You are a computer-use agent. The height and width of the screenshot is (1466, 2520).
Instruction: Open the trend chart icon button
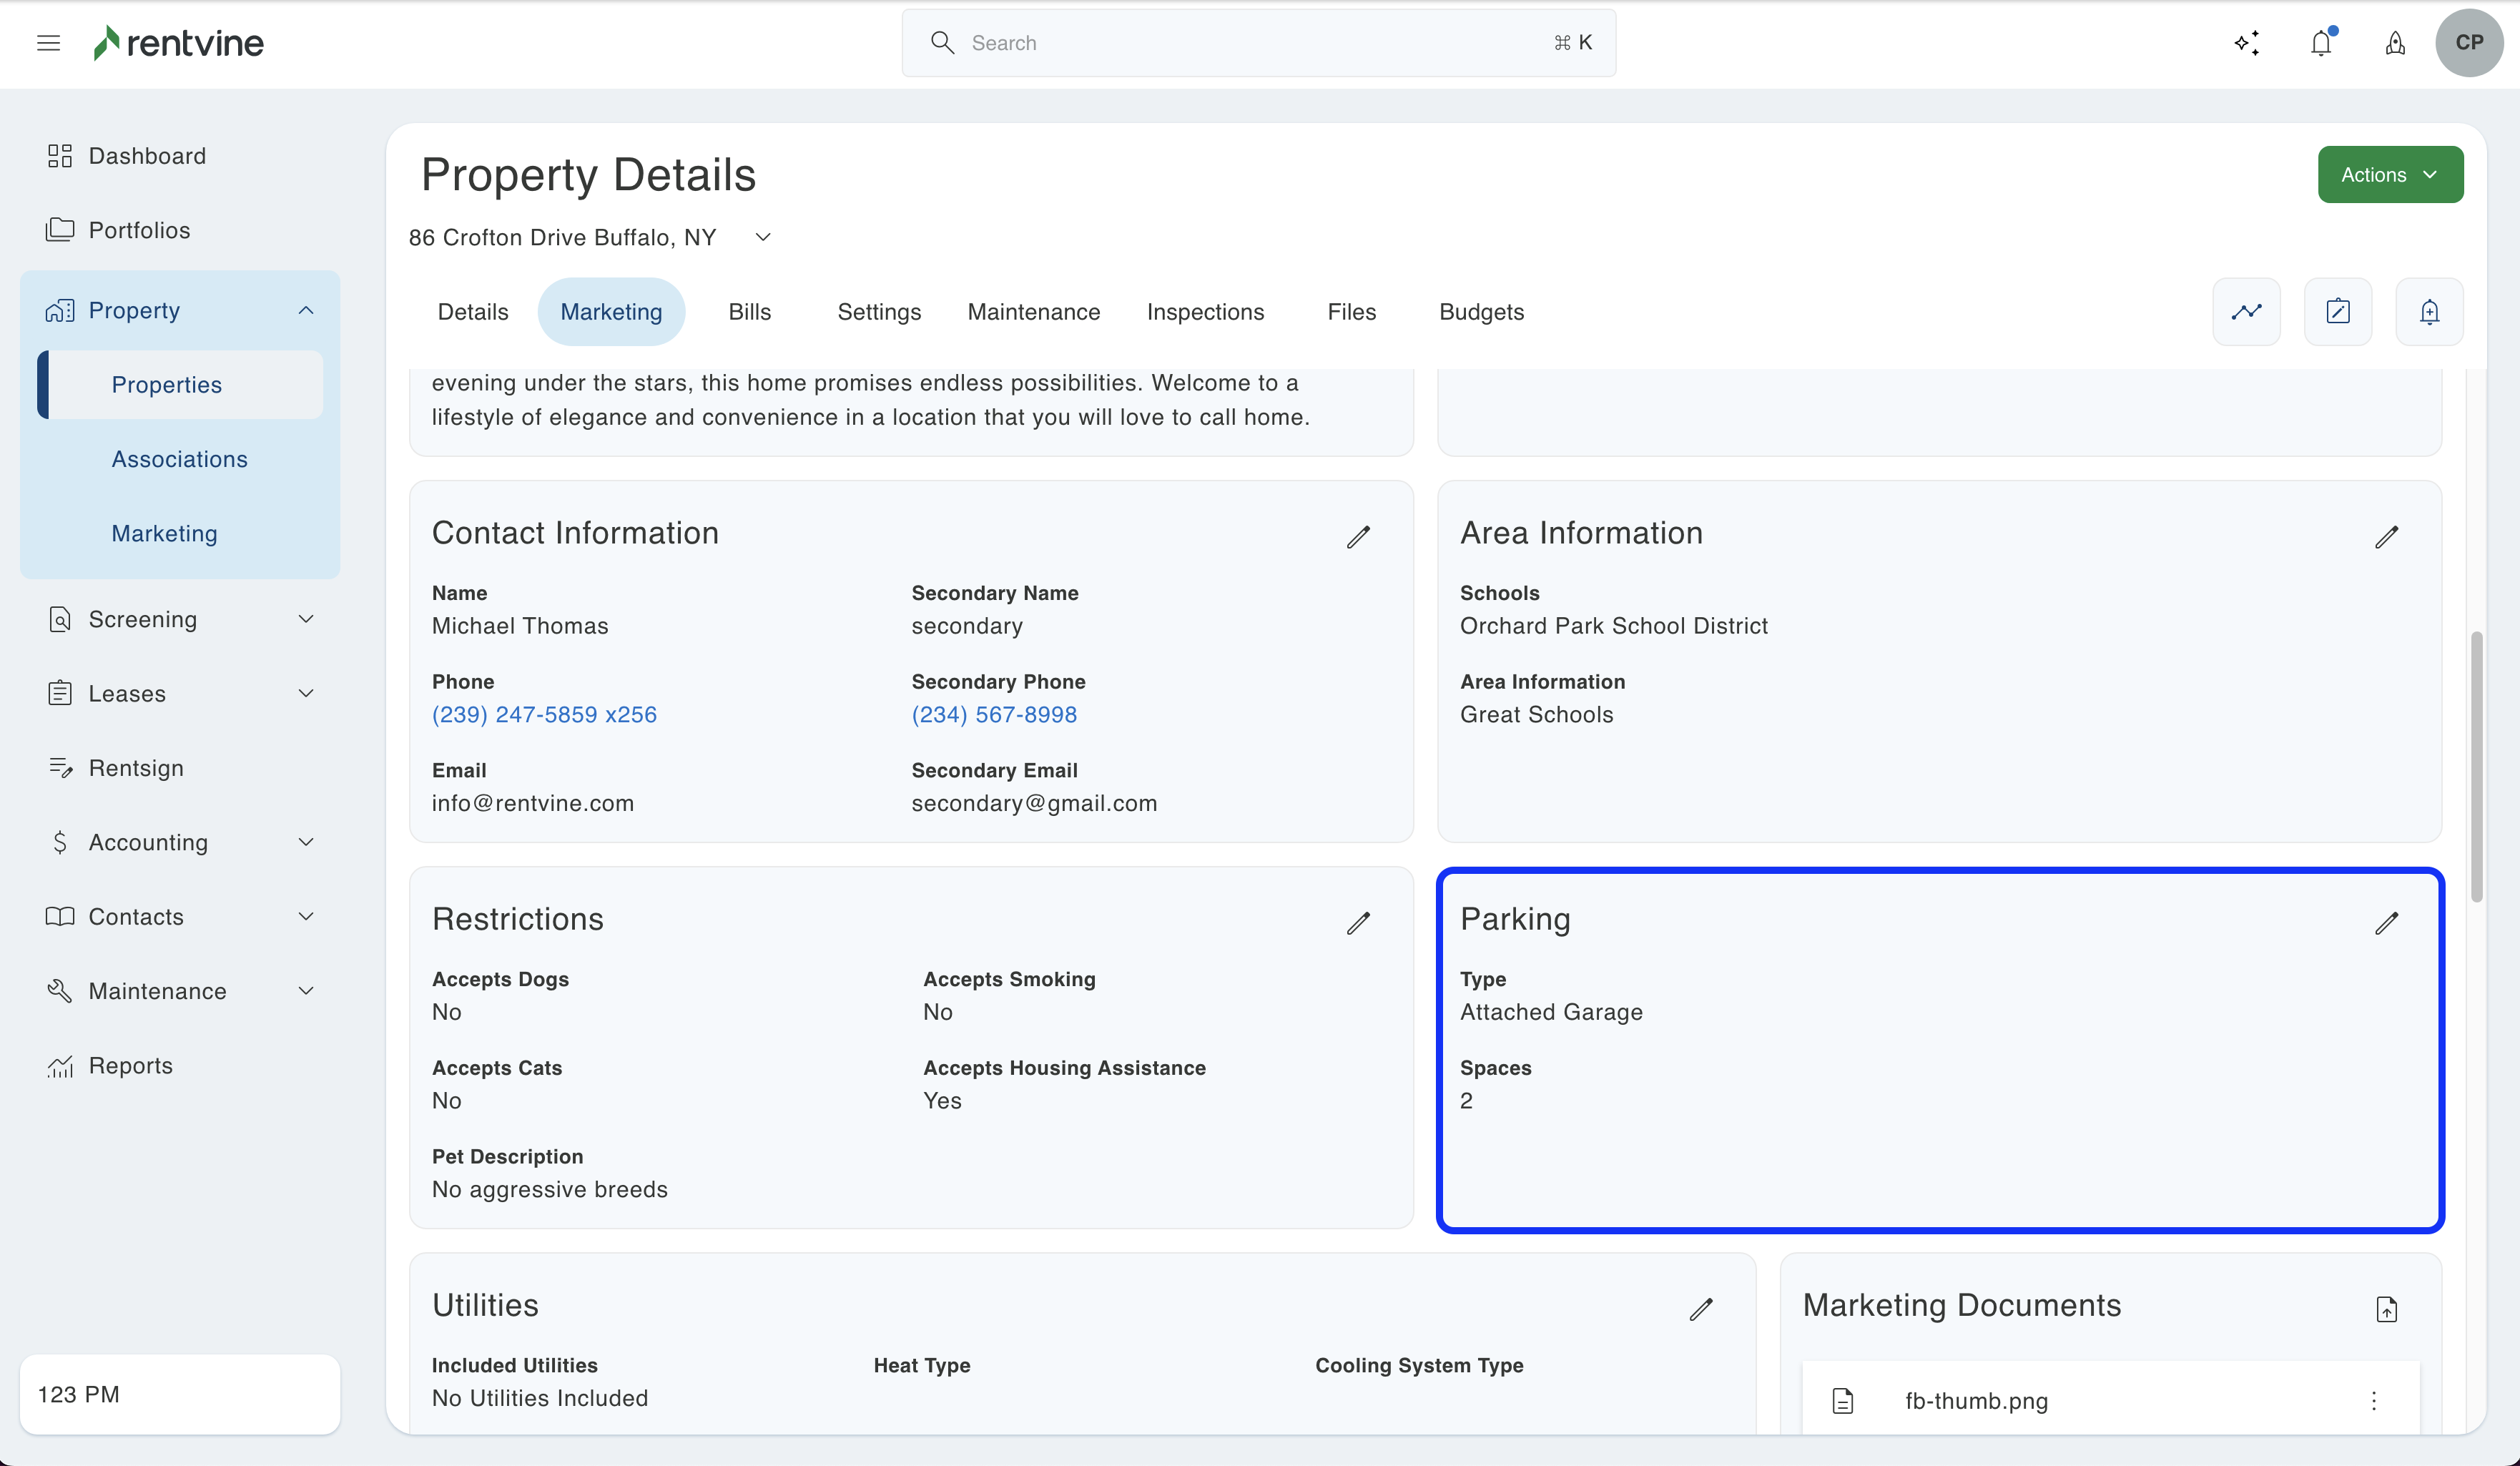pos(2246,312)
